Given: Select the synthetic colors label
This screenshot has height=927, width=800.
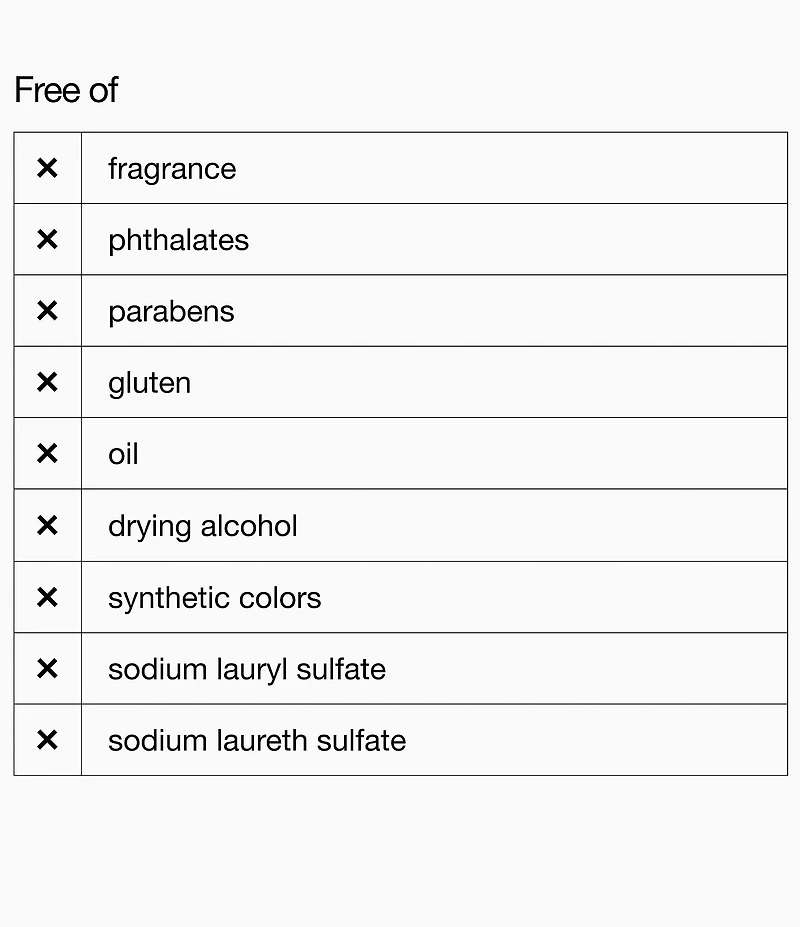Looking at the screenshot, I should coord(214,598).
